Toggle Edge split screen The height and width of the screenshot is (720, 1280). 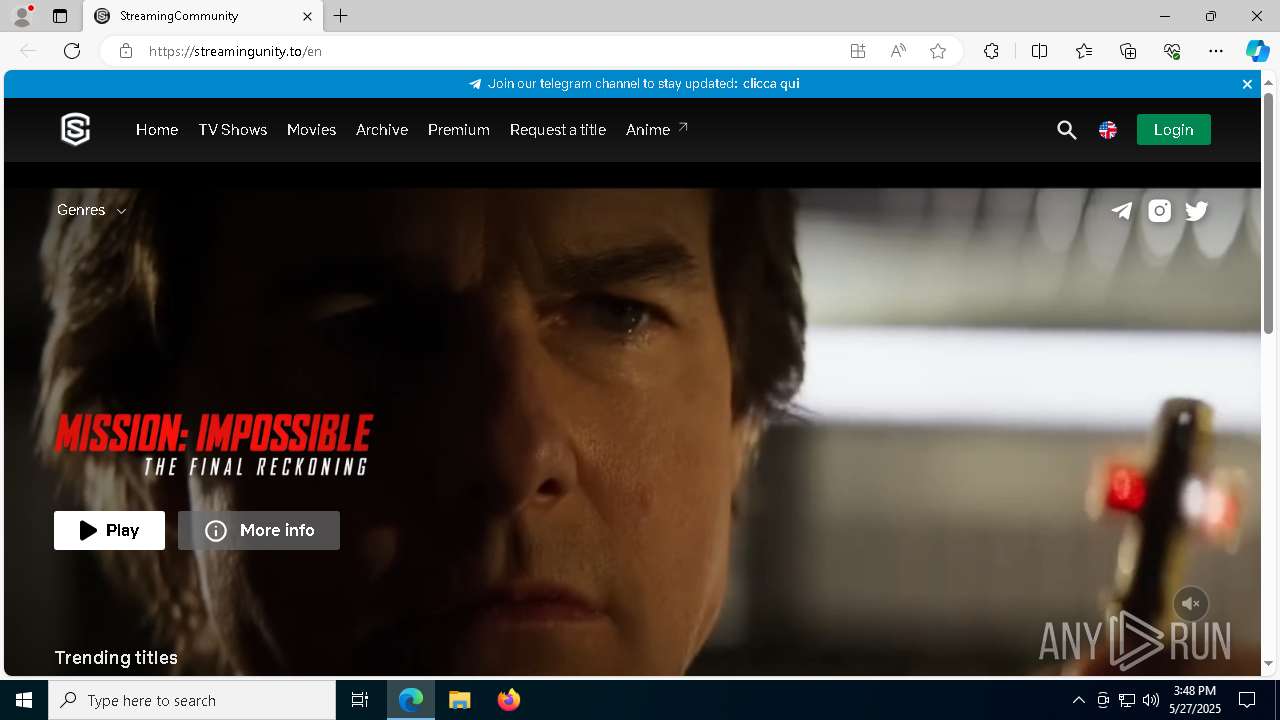point(1039,51)
